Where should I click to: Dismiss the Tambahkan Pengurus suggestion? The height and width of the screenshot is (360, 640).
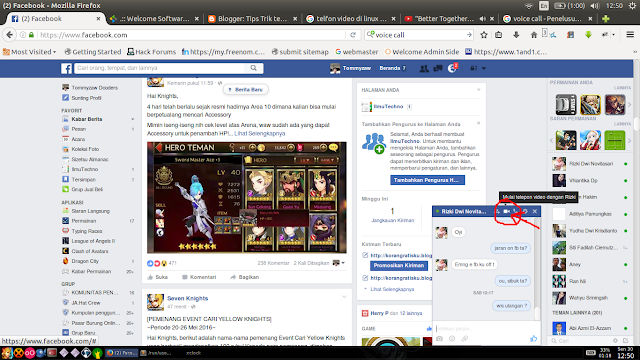[478, 123]
